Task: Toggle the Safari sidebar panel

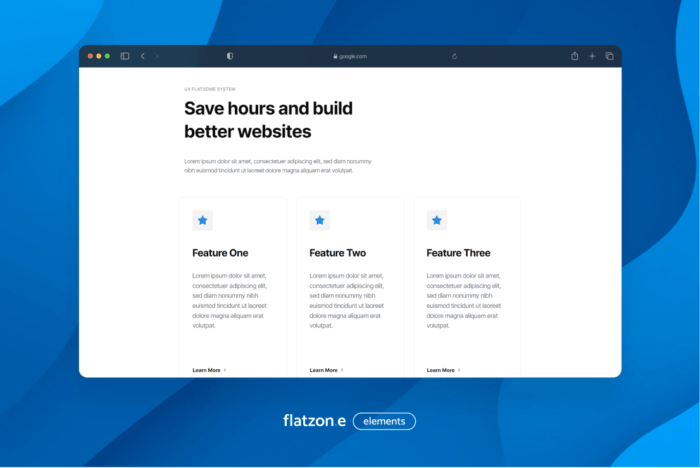Action: 125,56
